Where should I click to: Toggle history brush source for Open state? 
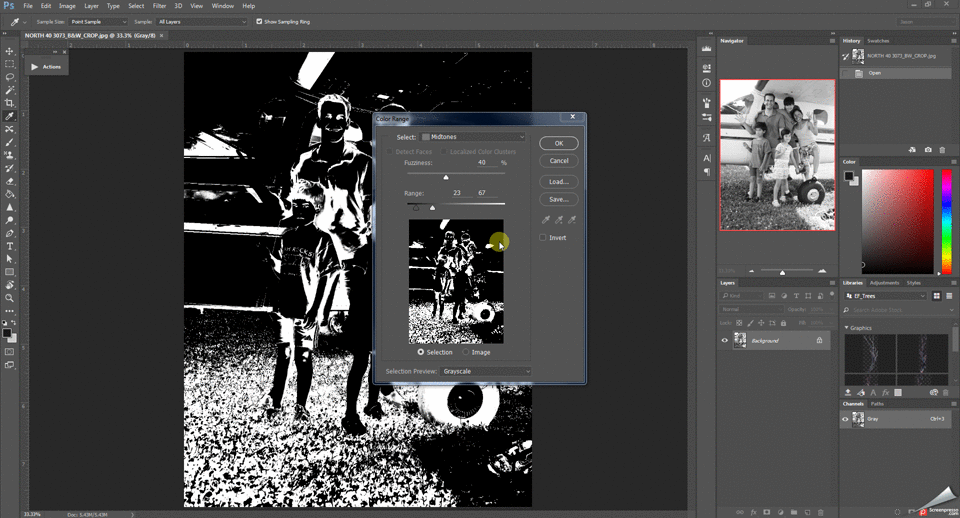click(x=846, y=73)
